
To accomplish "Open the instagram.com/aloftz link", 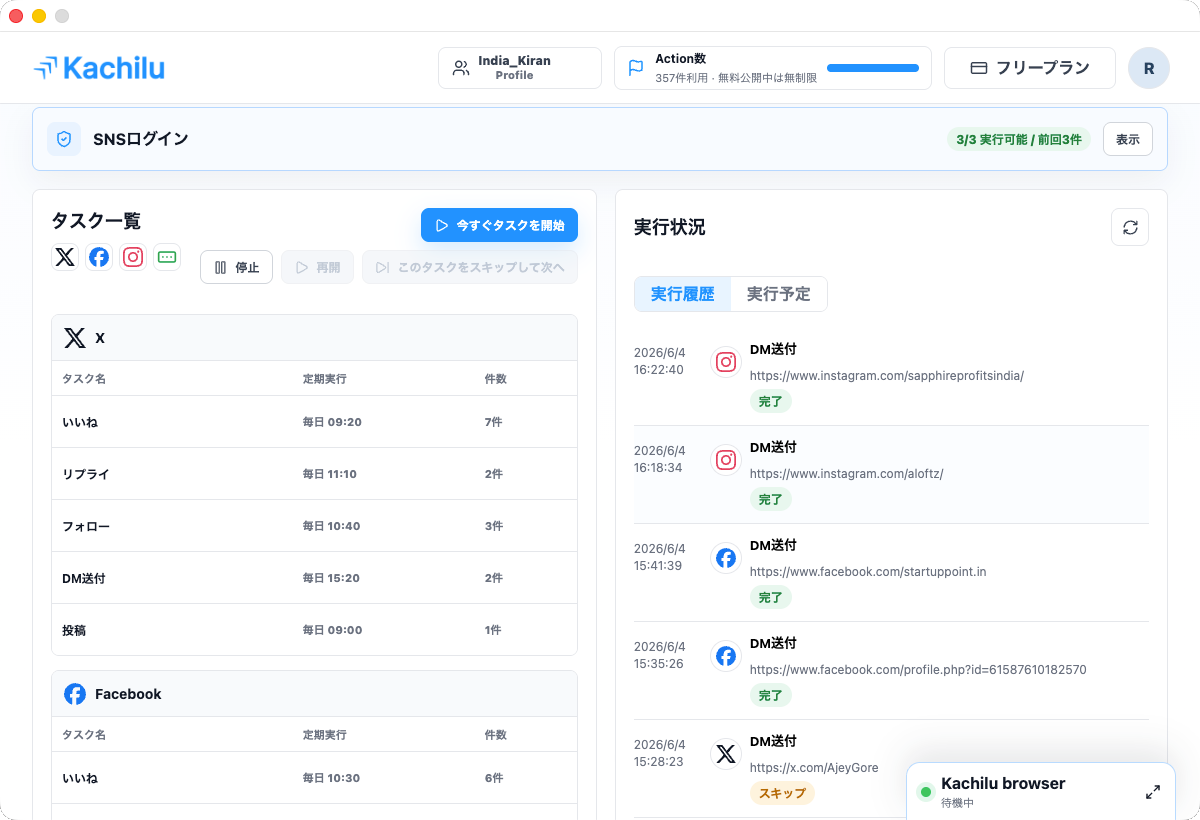I will 846,474.
